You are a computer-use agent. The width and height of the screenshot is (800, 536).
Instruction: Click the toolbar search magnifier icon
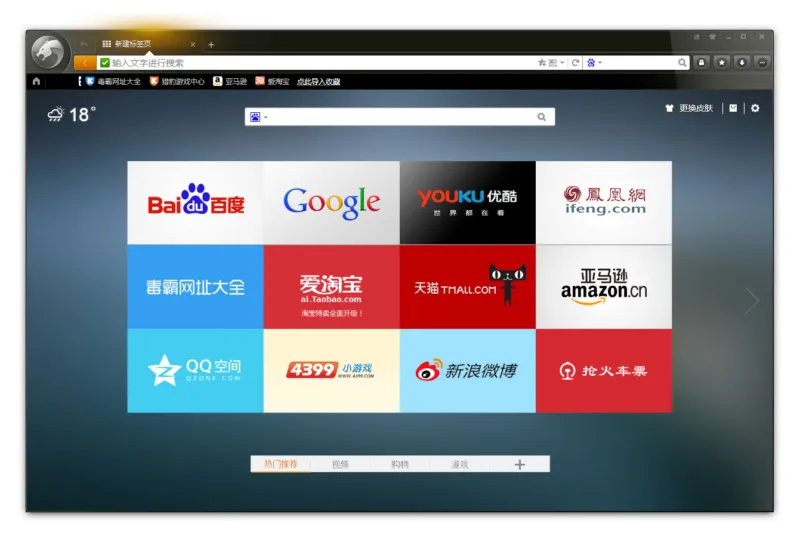682,62
